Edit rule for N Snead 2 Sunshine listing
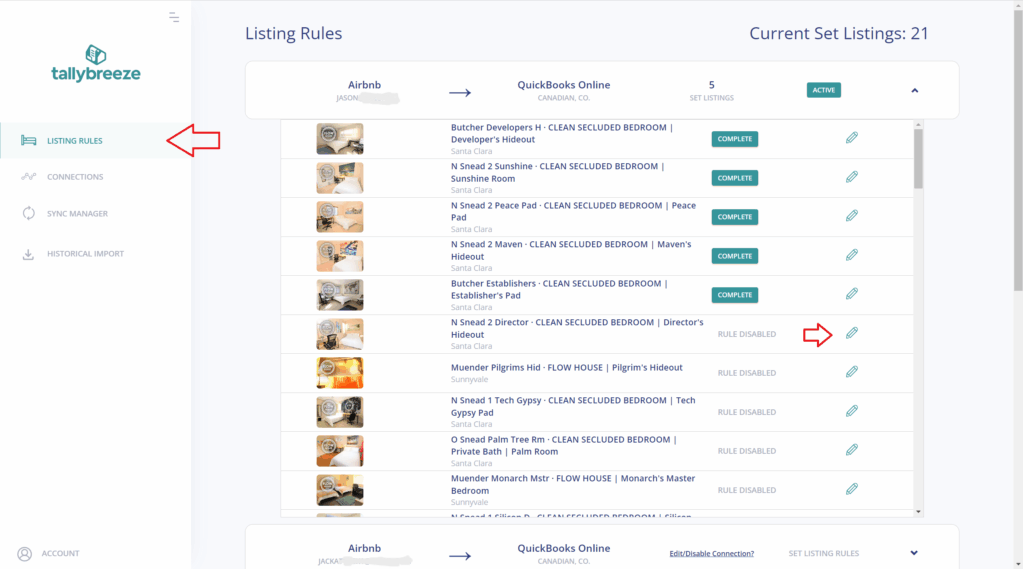1023x569 pixels. pyautogui.click(x=851, y=177)
